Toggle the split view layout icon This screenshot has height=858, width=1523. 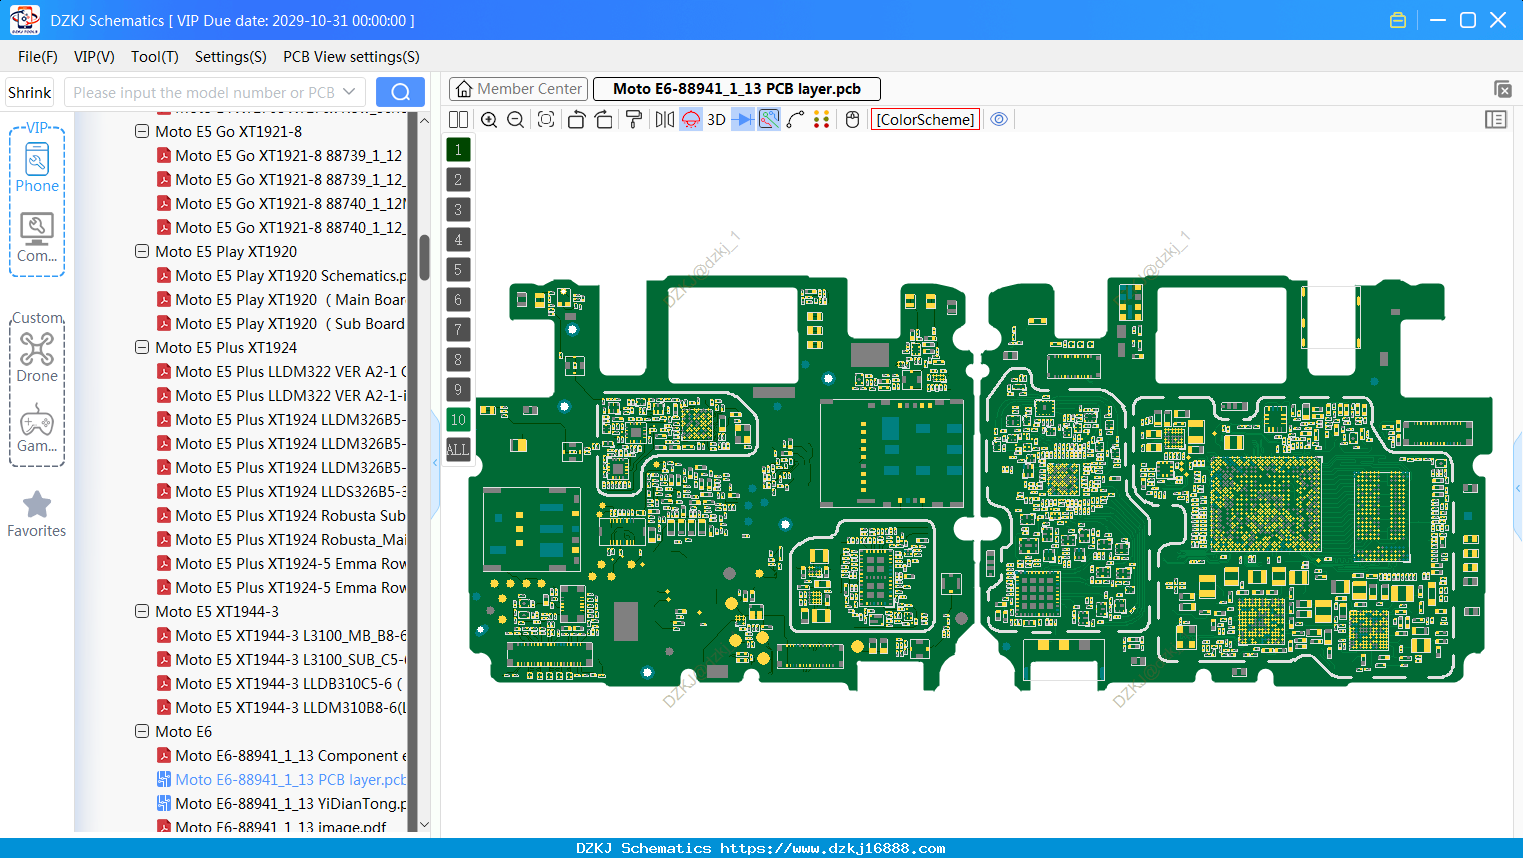tap(458, 120)
